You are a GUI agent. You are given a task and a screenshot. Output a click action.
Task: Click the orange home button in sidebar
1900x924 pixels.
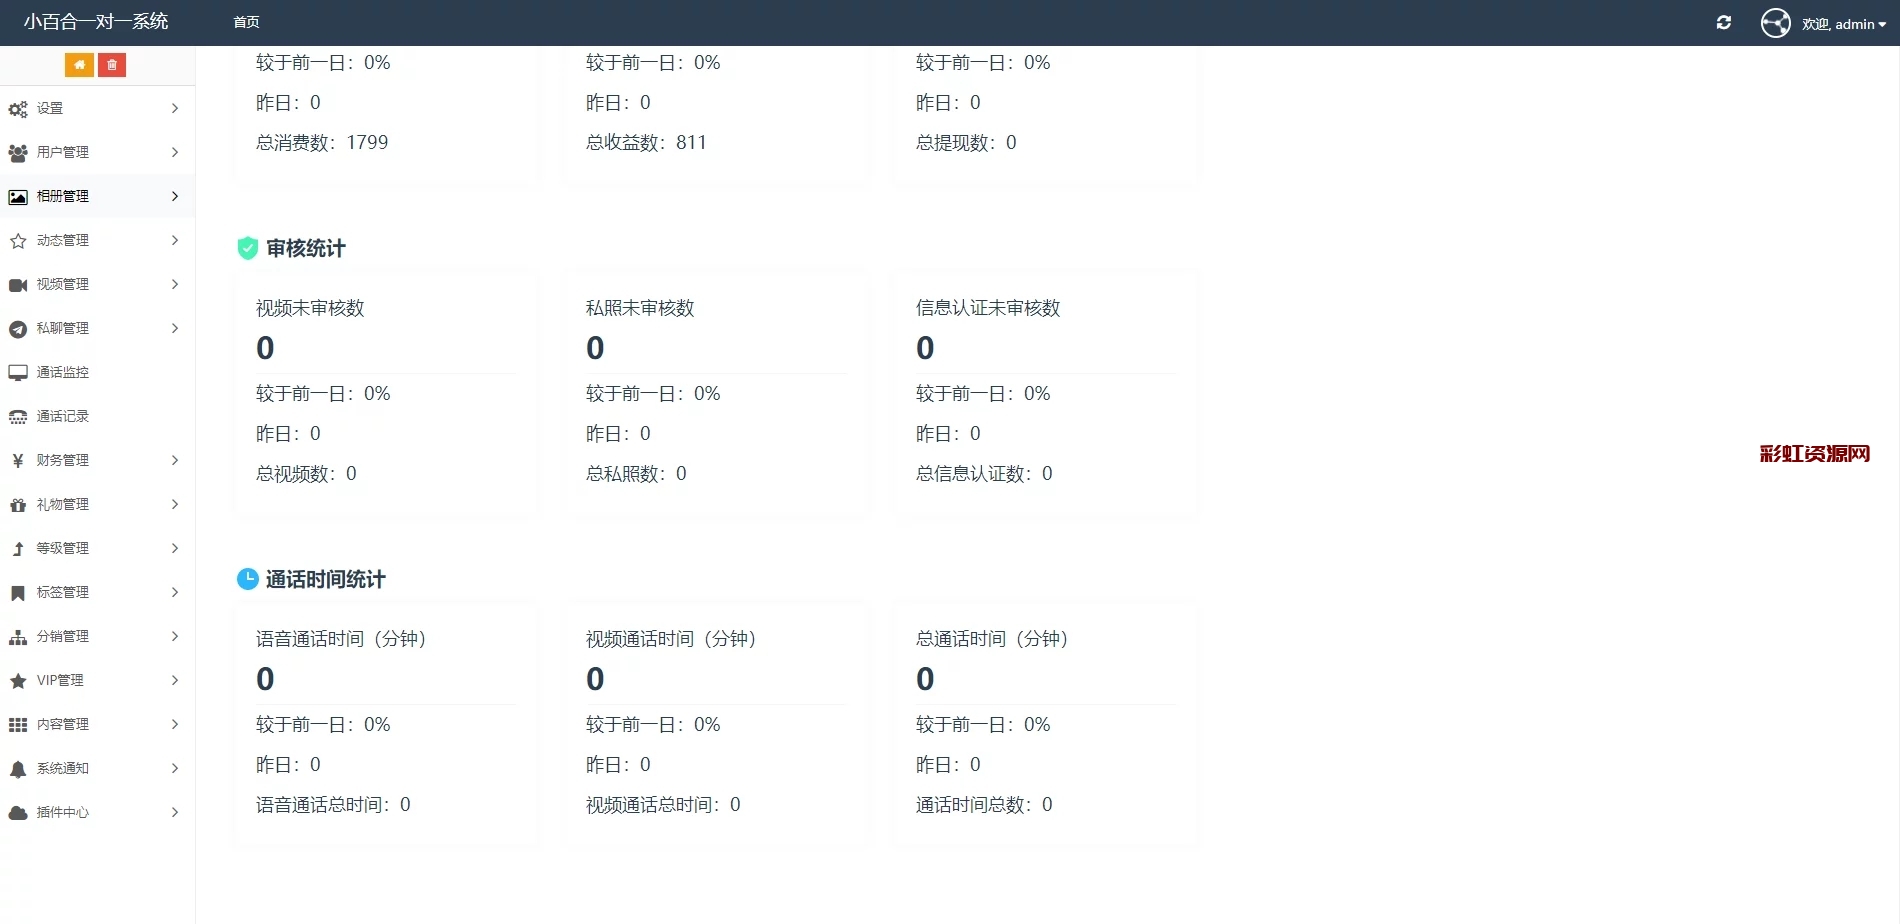pyautogui.click(x=79, y=65)
